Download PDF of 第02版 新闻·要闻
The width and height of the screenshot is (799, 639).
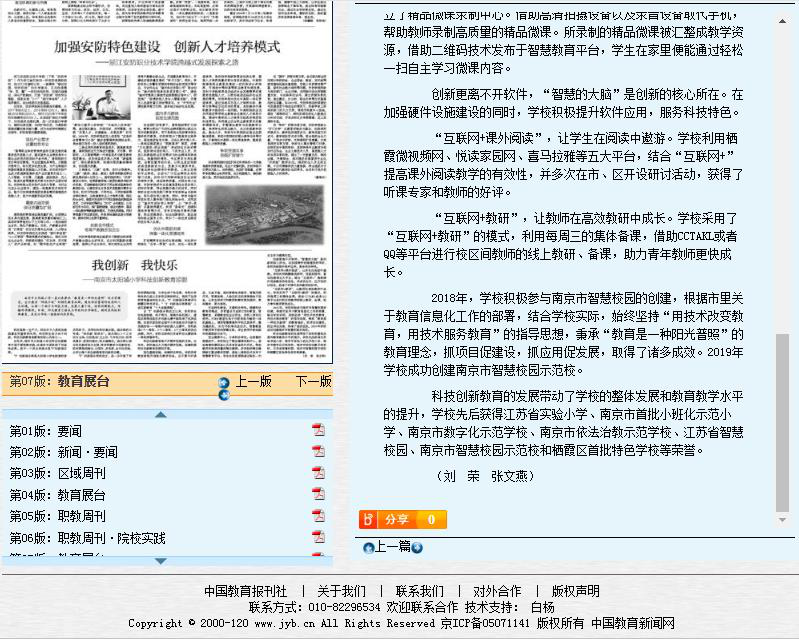(318, 452)
